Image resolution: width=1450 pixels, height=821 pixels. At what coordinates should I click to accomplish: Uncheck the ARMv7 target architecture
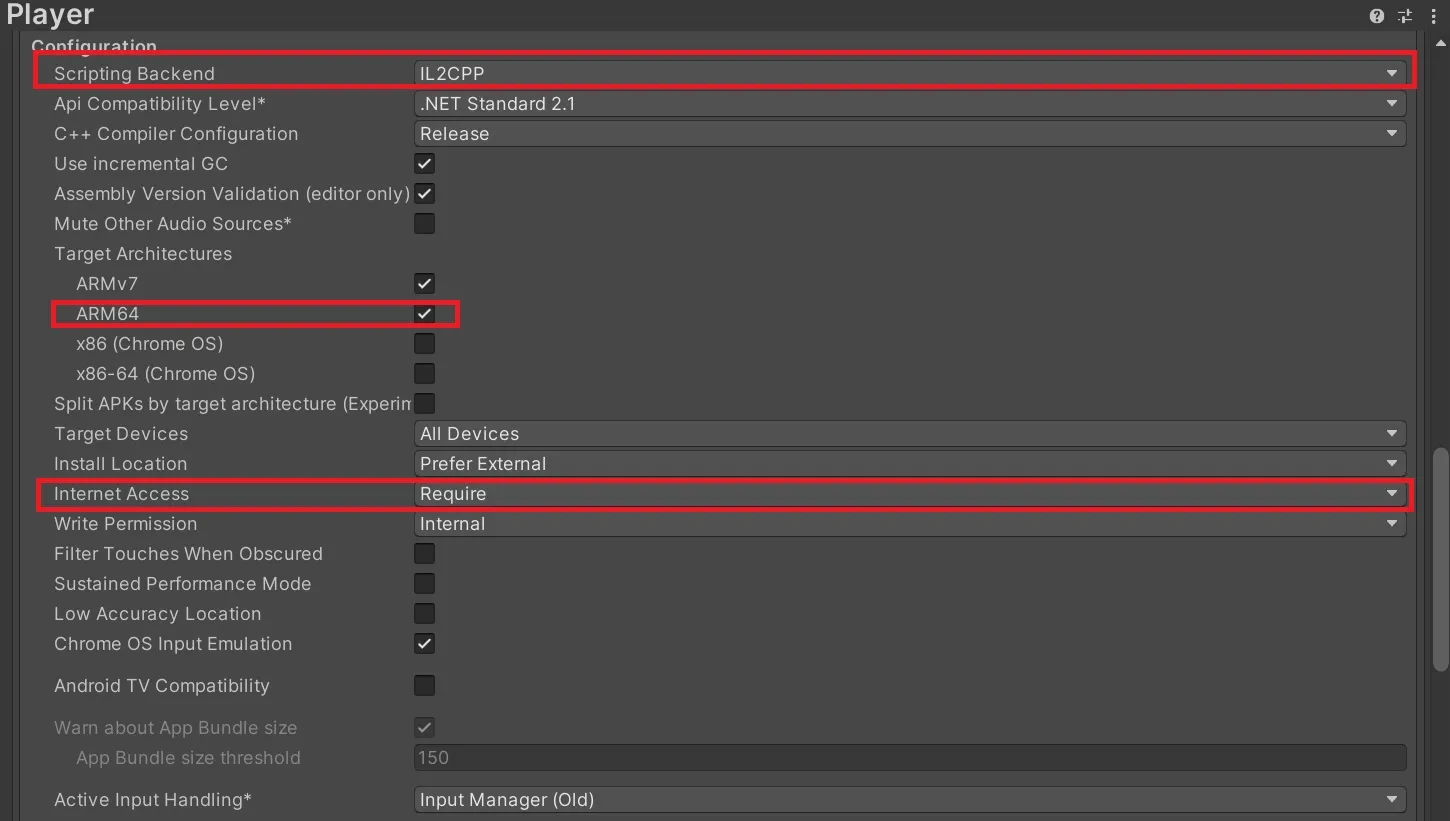[x=425, y=284]
